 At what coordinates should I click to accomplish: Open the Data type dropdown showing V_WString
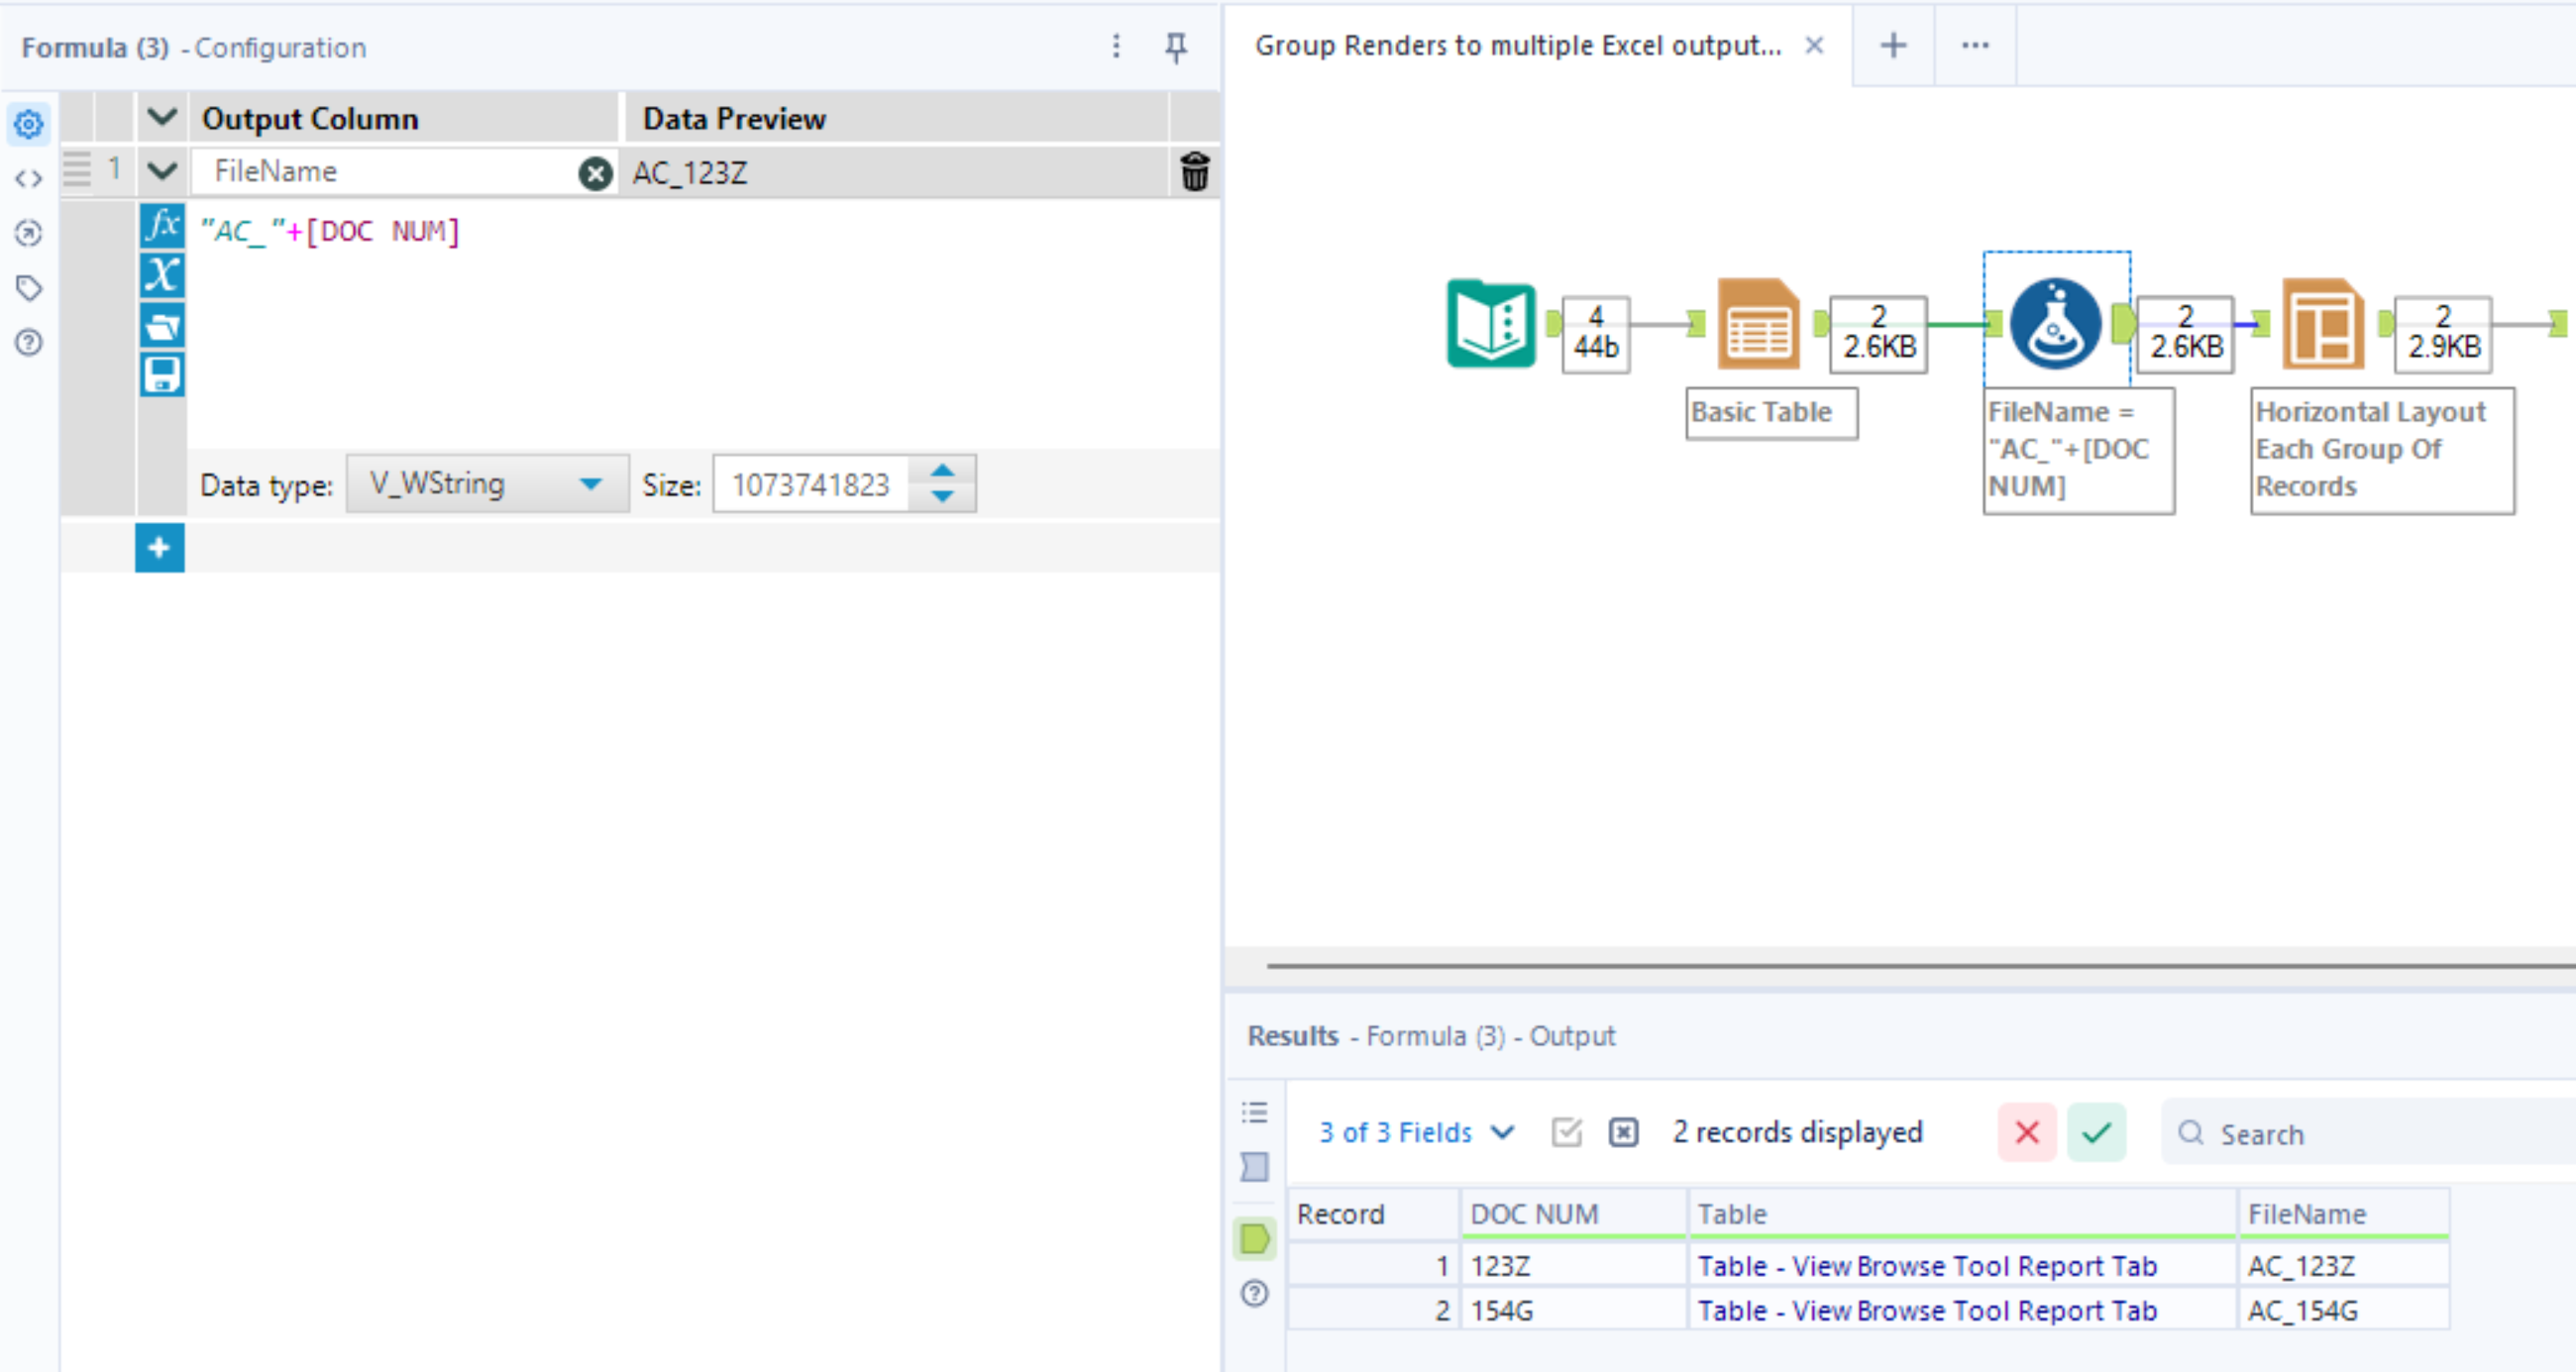pyautogui.click(x=487, y=484)
